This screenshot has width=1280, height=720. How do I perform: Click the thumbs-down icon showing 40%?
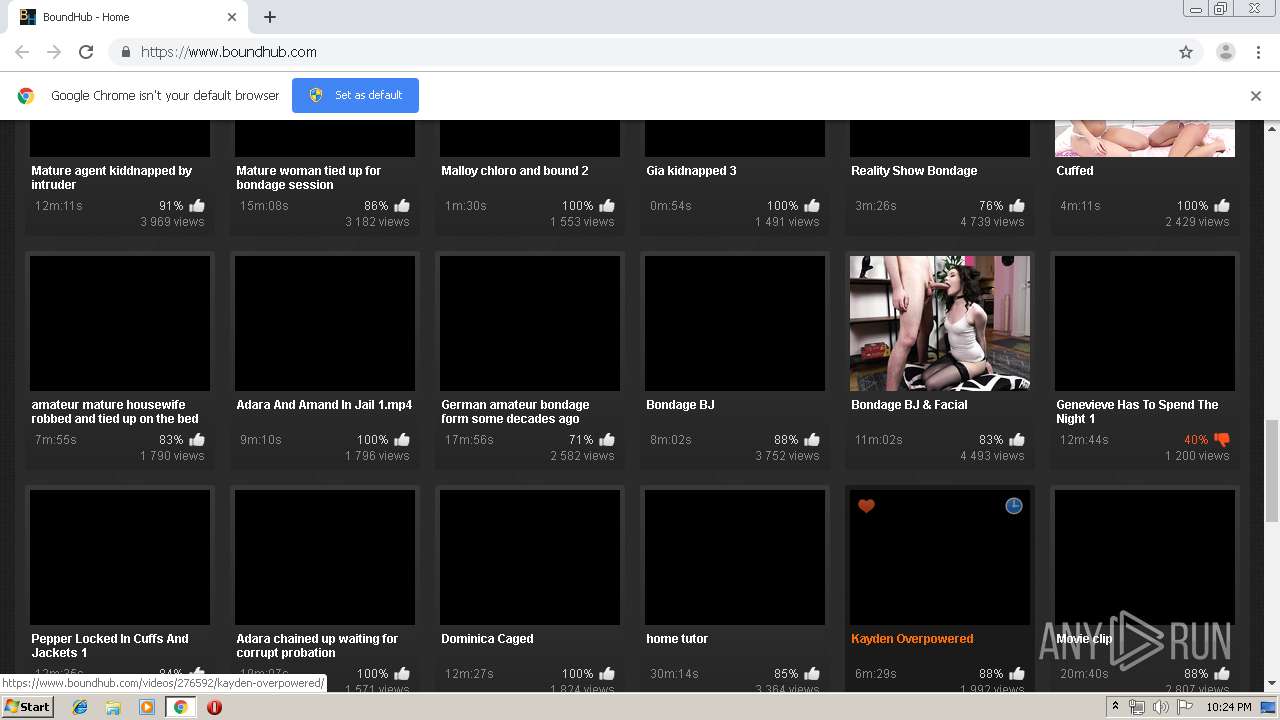(x=1221, y=440)
